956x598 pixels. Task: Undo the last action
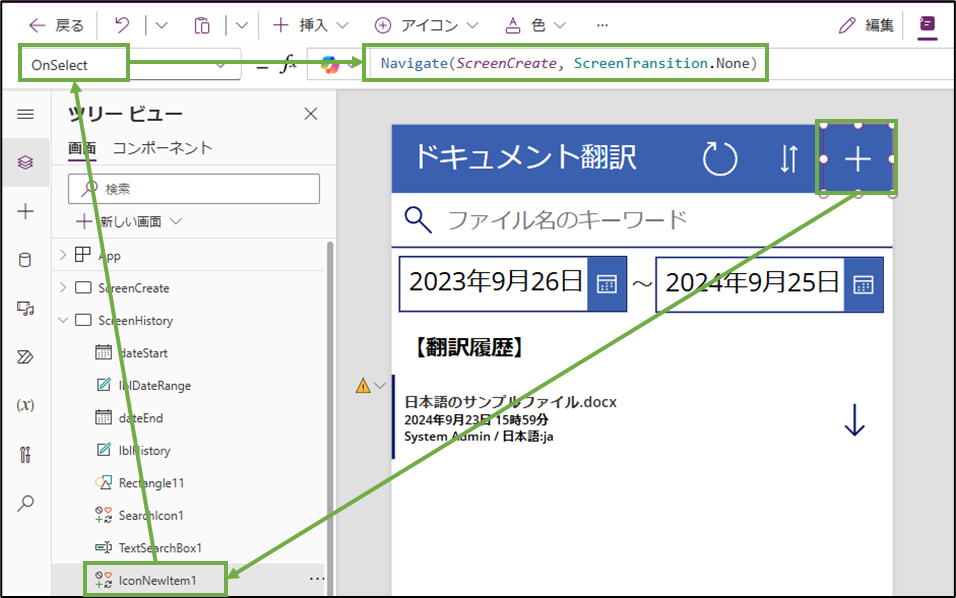(122, 26)
